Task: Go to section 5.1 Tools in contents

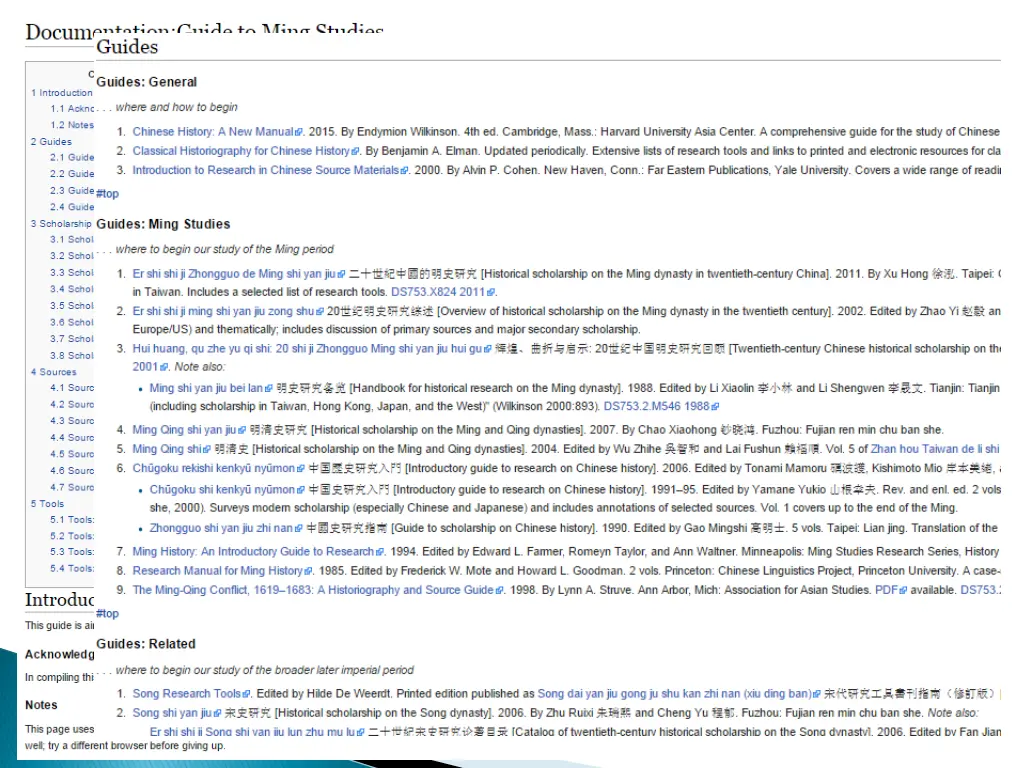Action: pyautogui.click(x=72, y=520)
